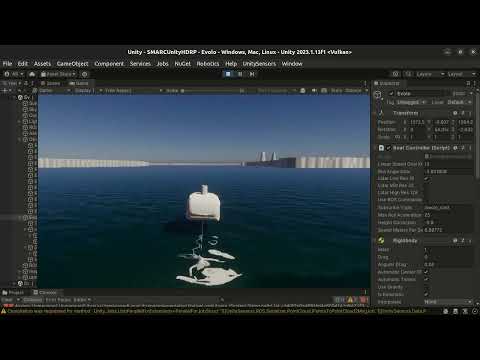Screen dimensions: 480x360
Task: Toggle the Automatic Tensor checkbox
Action: (x=426, y=279)
